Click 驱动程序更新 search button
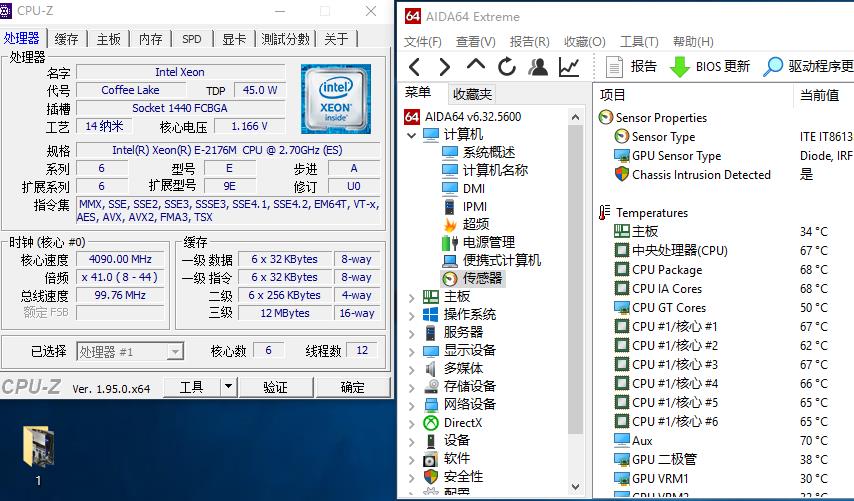 point(808,66)
